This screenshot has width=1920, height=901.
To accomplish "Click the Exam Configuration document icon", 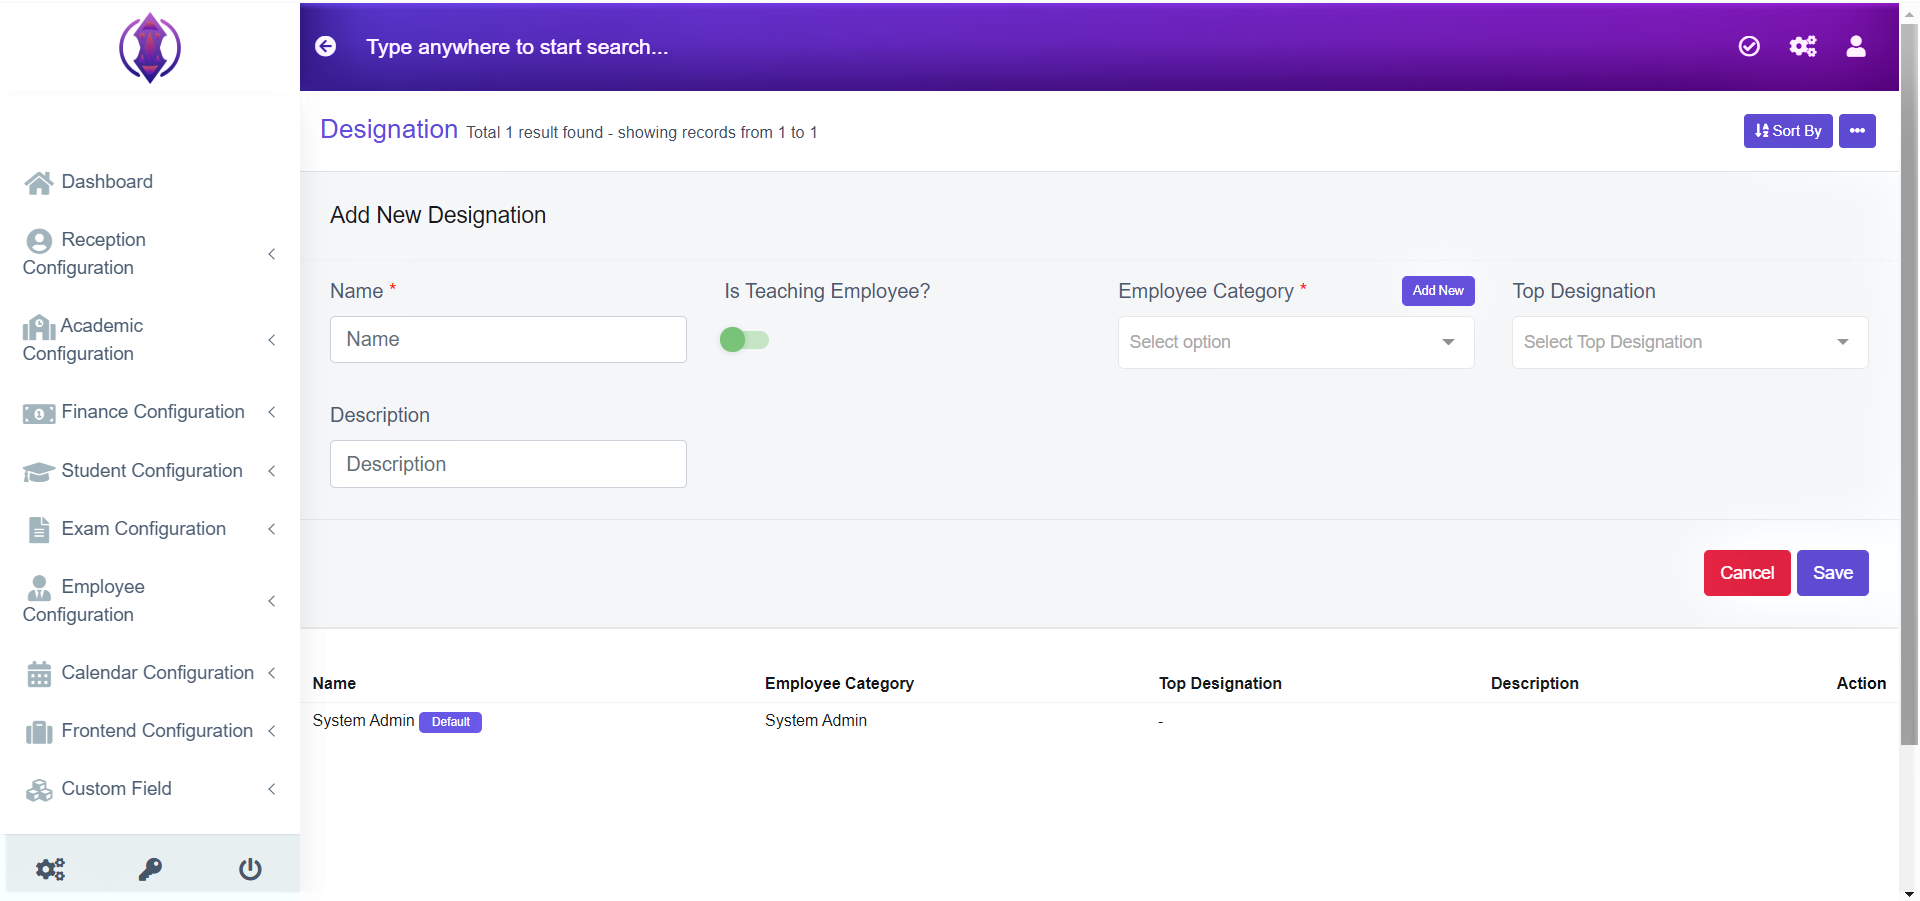I will pyautogui.click(x=39, y=529).
